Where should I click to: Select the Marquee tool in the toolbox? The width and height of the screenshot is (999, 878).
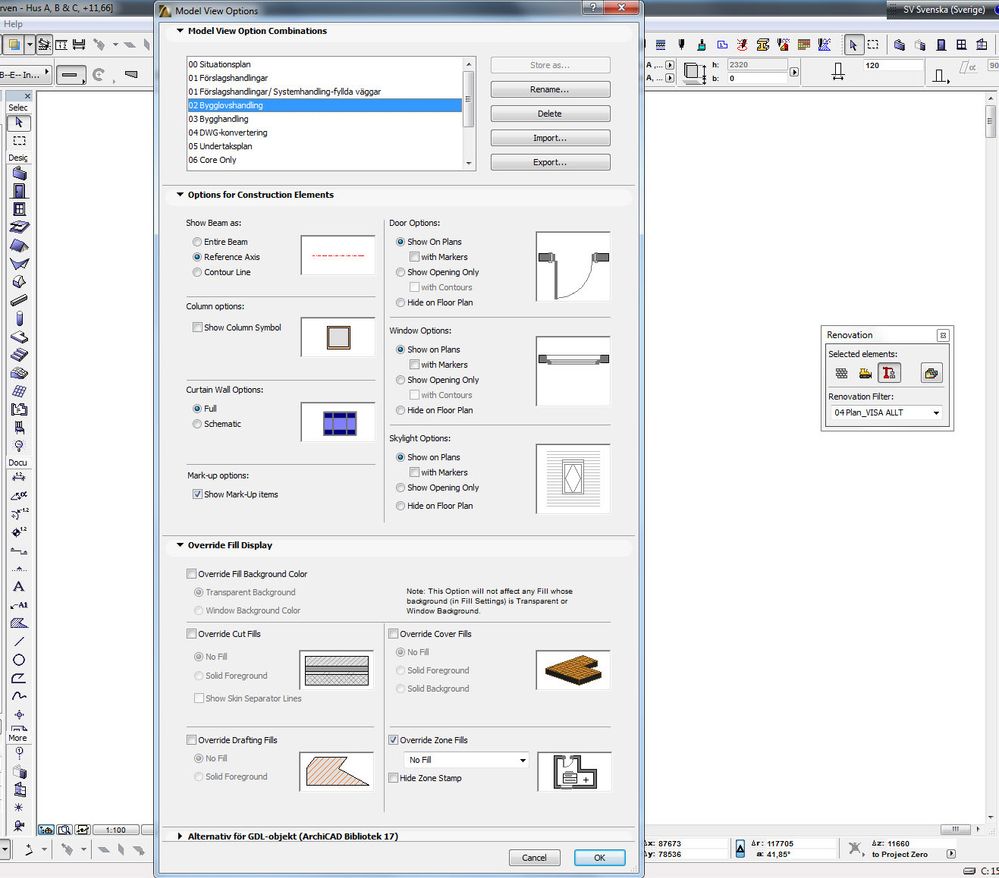[19, 140]
